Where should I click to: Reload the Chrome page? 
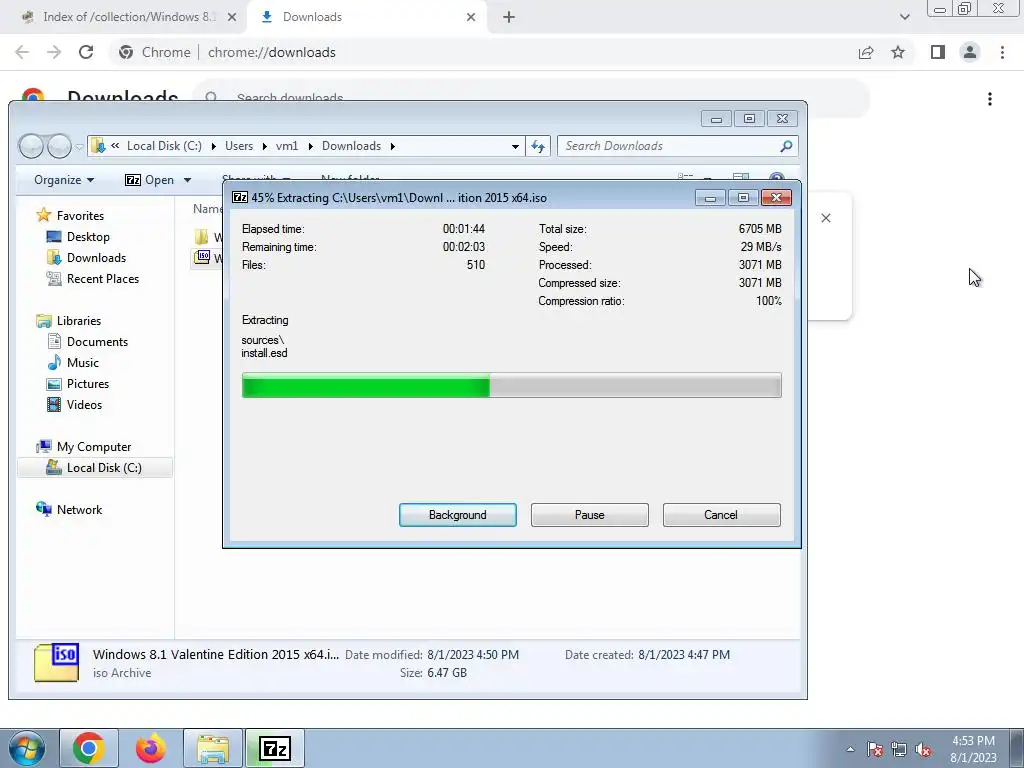tap(86, 52)
